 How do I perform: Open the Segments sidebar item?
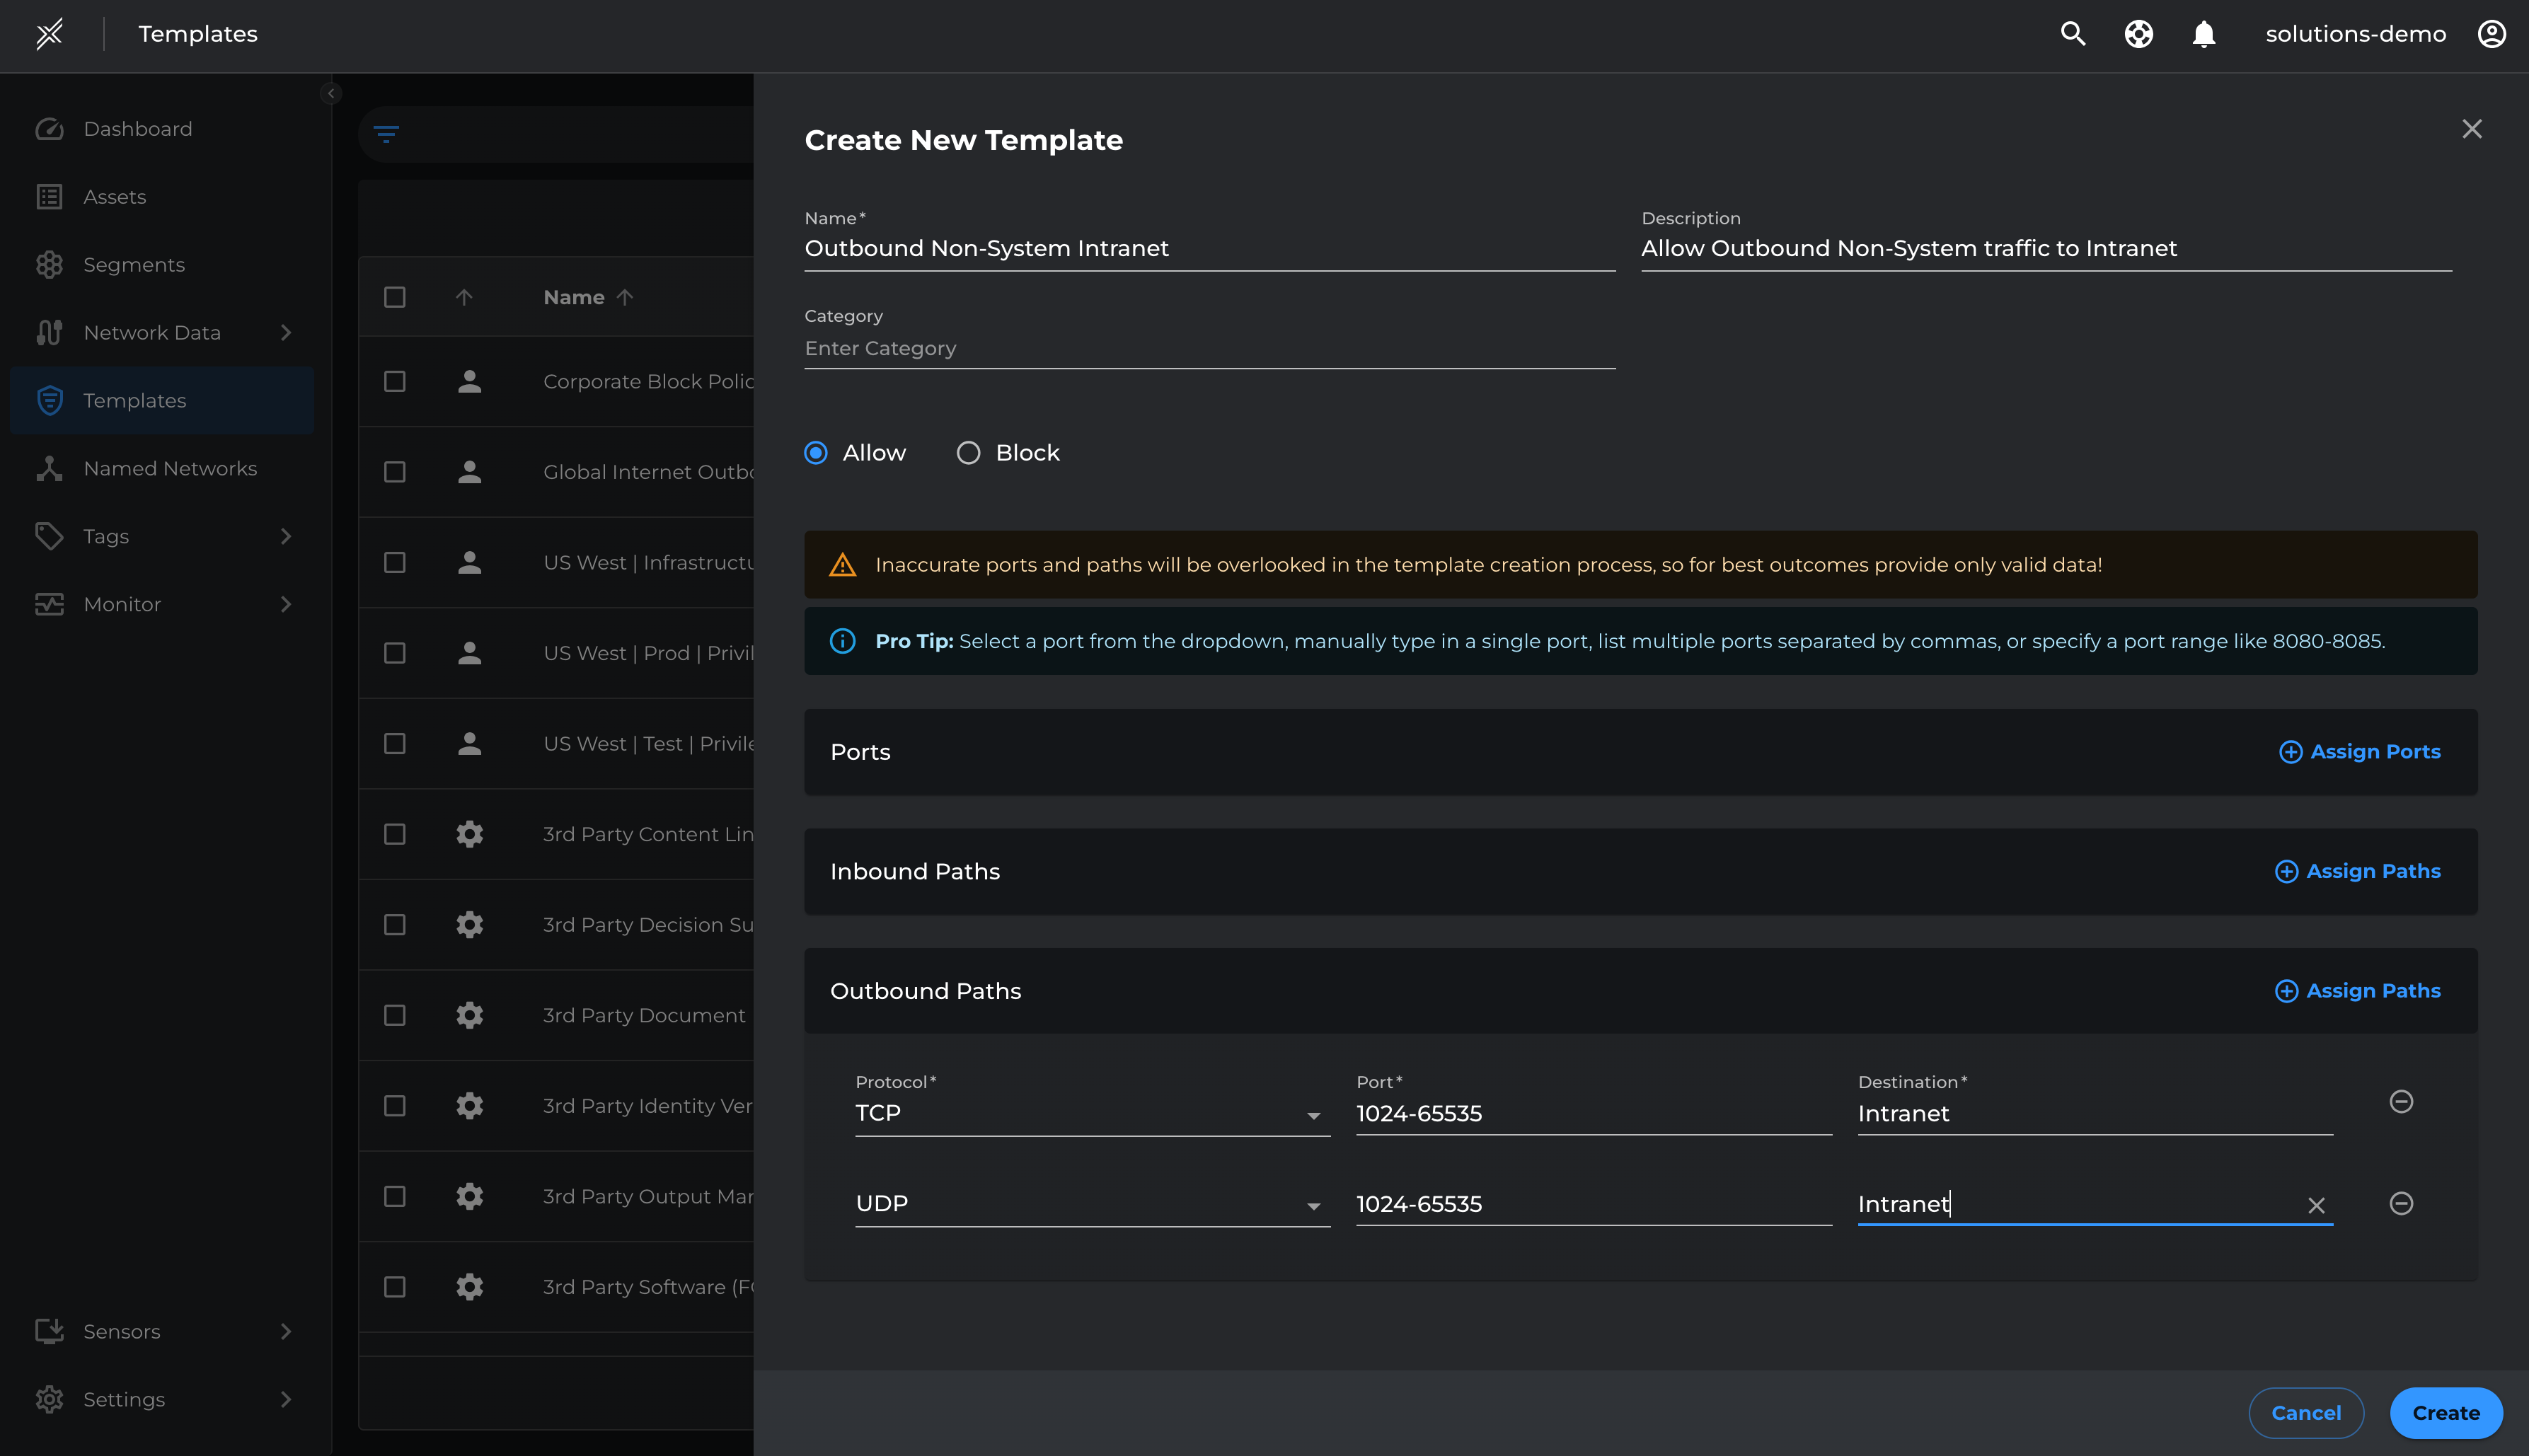click(x=134, y=264)
